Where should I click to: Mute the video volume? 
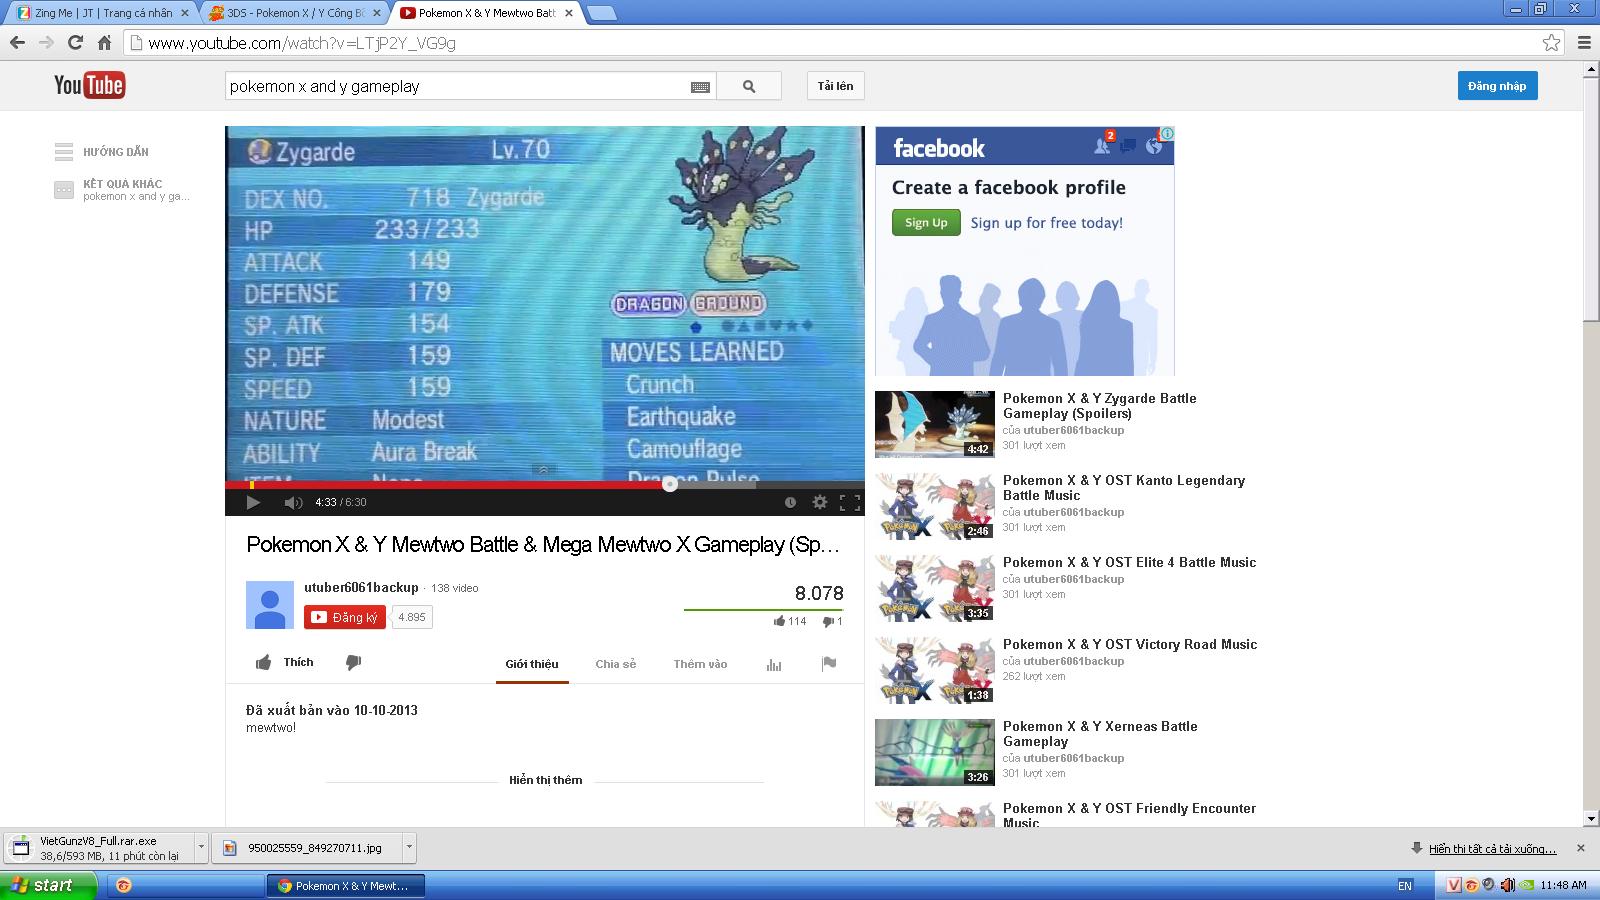click(x=292, y=502)
